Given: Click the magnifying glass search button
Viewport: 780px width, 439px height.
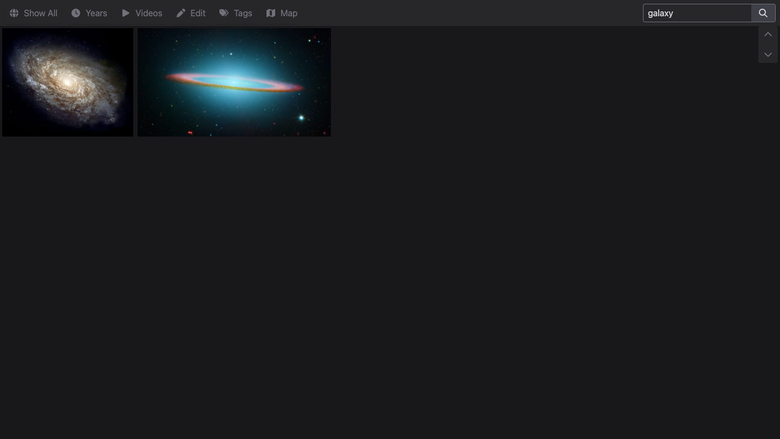Looking at the screenshot, I should pos(763,13).
